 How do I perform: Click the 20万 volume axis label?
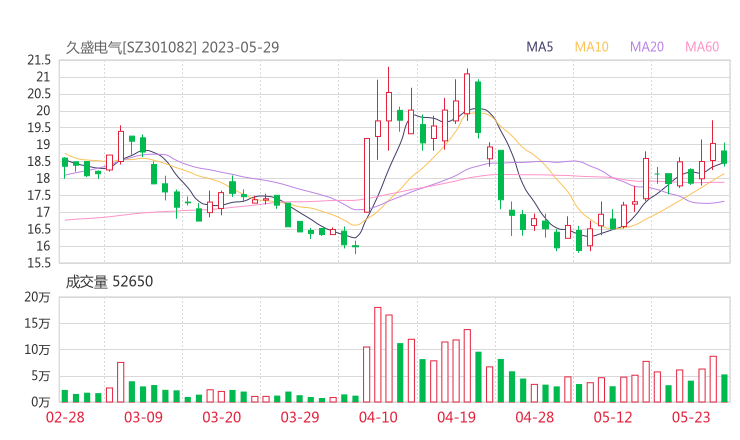pos(37,297)
